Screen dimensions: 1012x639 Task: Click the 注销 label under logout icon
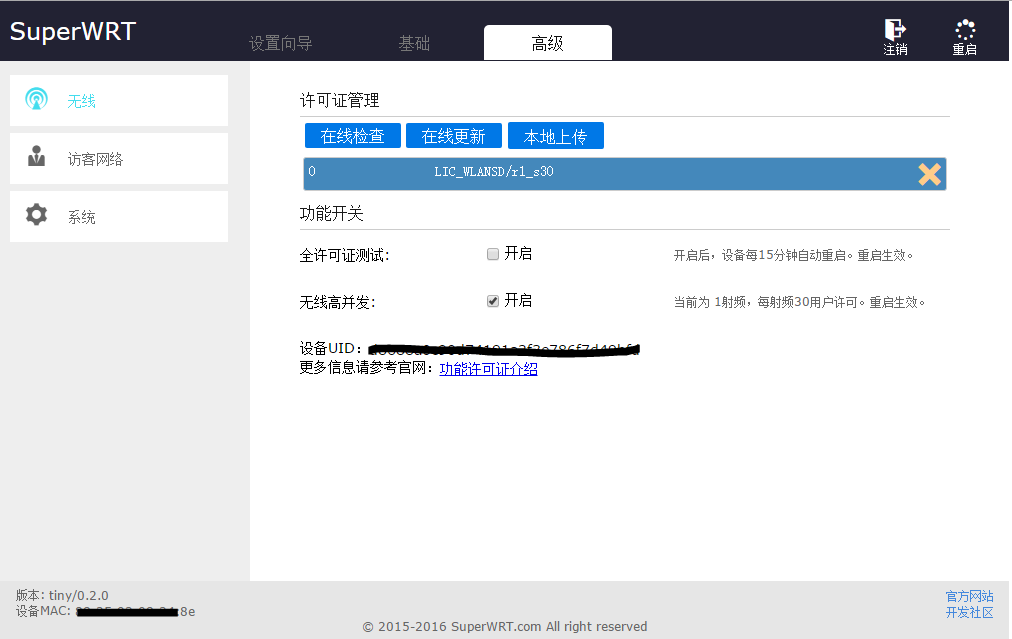pyautogui.click(x=895, y=50)
